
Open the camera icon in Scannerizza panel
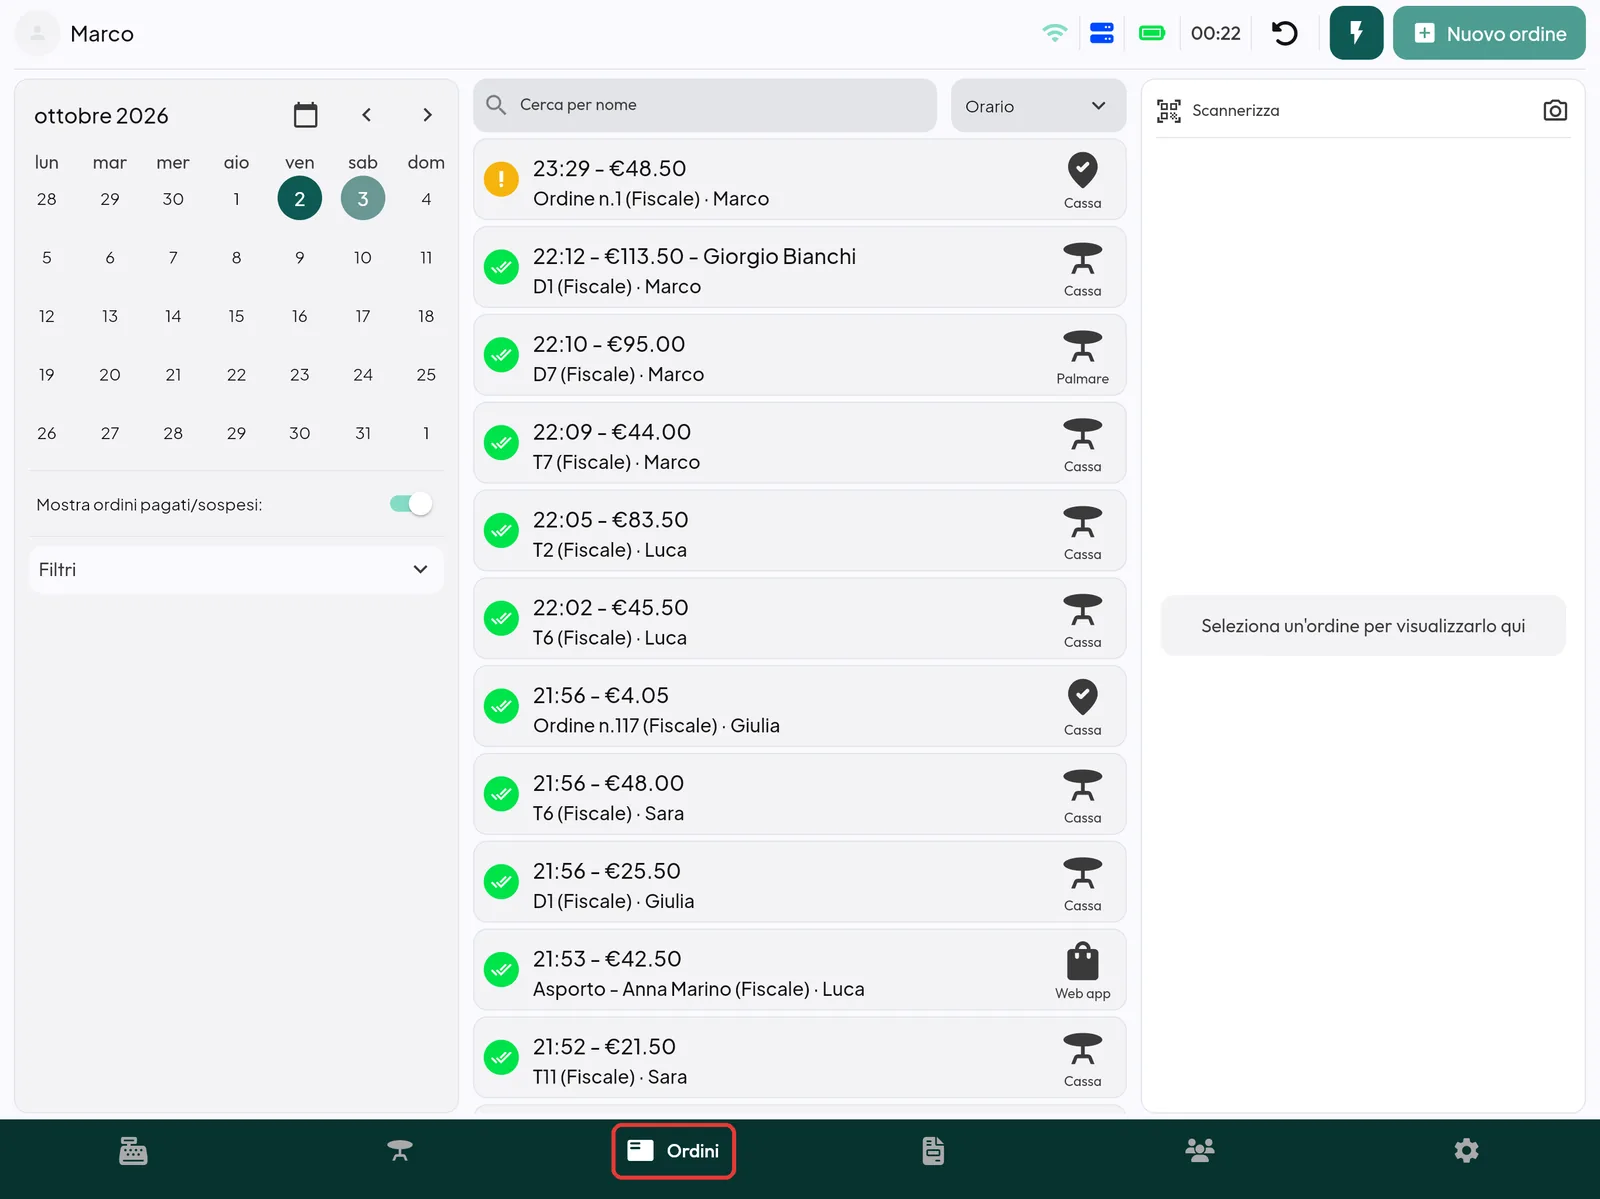pos(1555,110)
